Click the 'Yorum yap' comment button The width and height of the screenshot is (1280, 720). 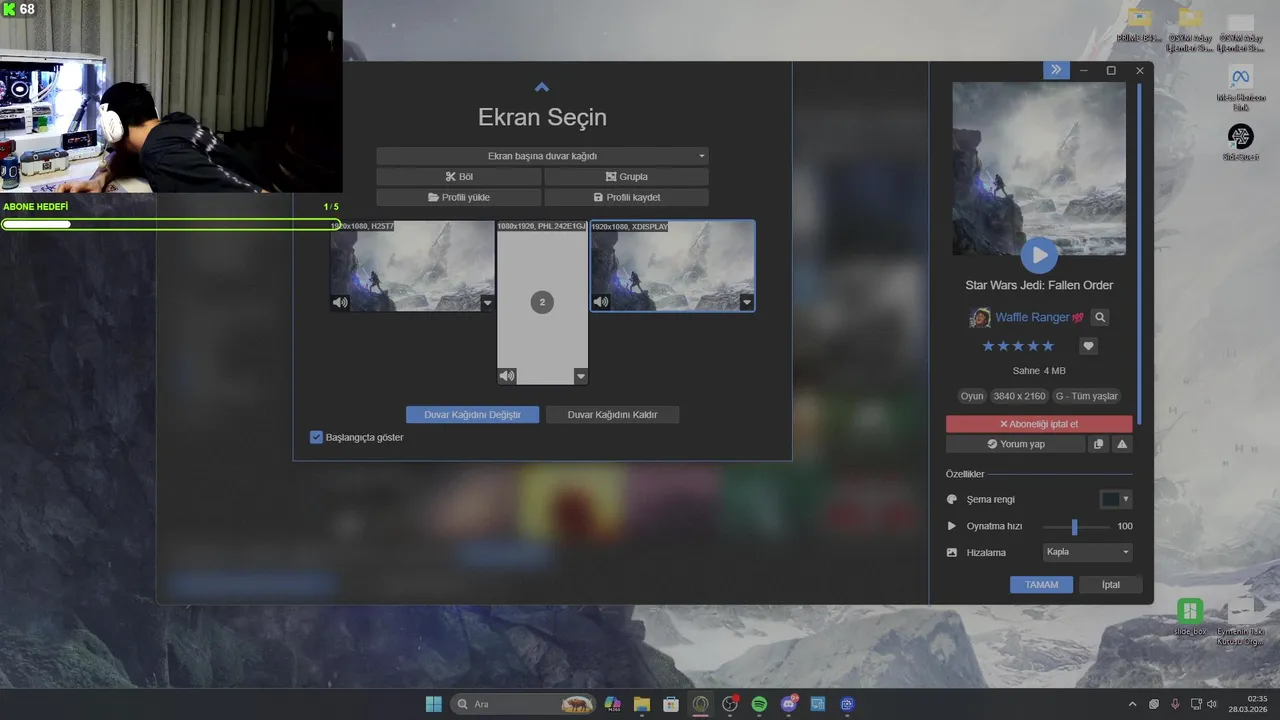point(1015,444)
